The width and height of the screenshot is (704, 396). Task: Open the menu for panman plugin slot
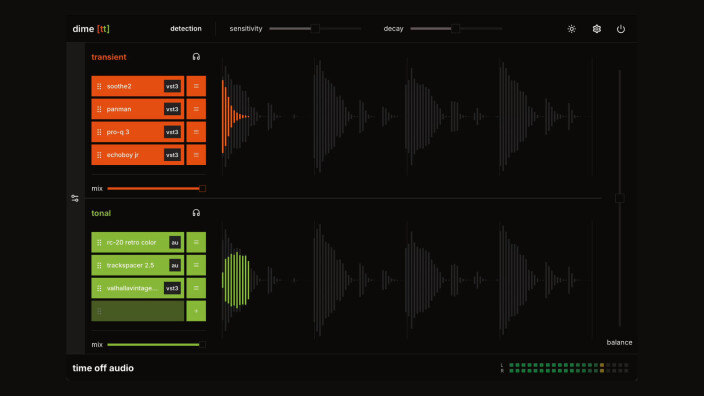pyautogui.click(x=196, y=109)
